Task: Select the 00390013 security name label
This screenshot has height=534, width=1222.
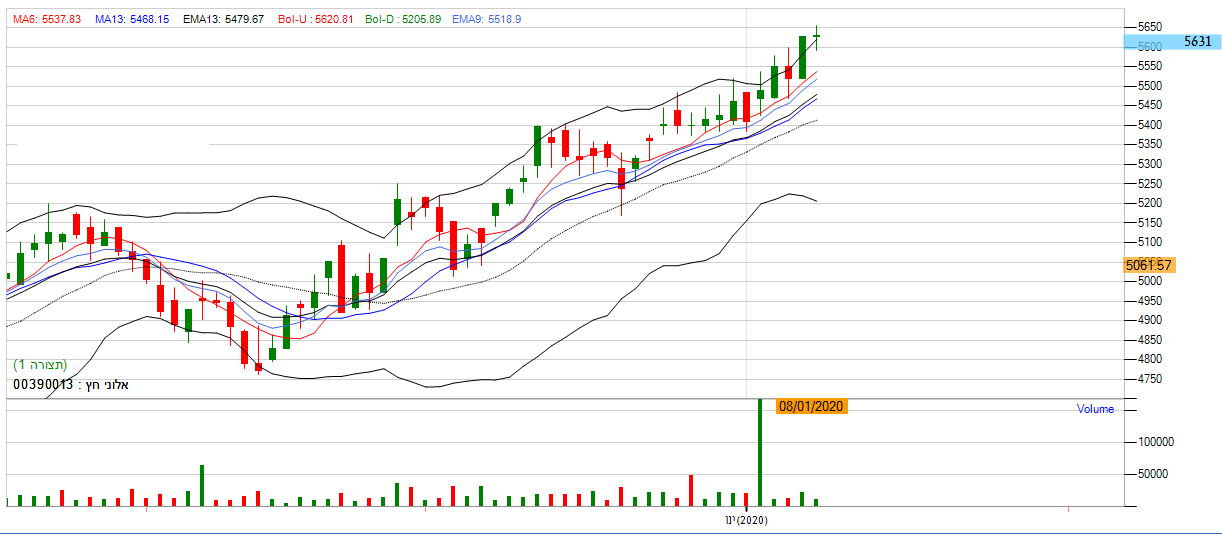Action: [71, 385]
